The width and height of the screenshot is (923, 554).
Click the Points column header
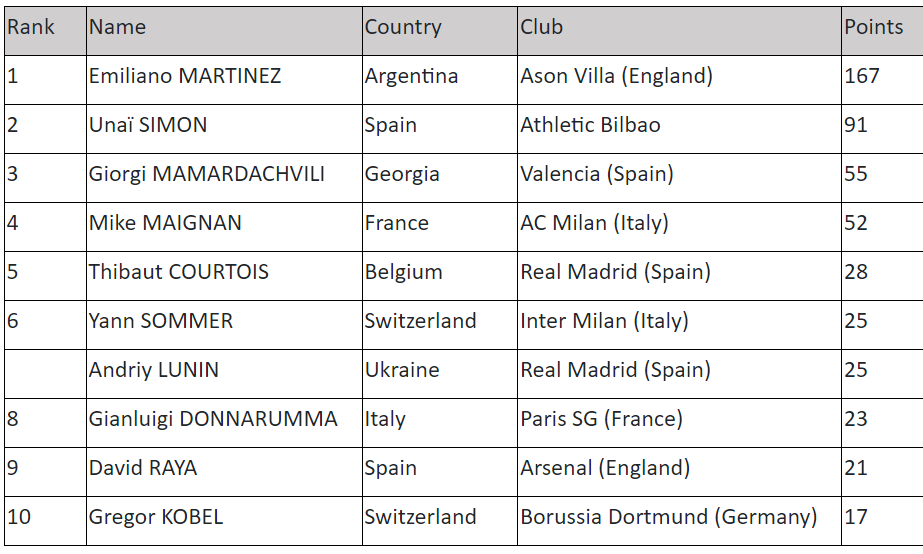coord(873,28)
